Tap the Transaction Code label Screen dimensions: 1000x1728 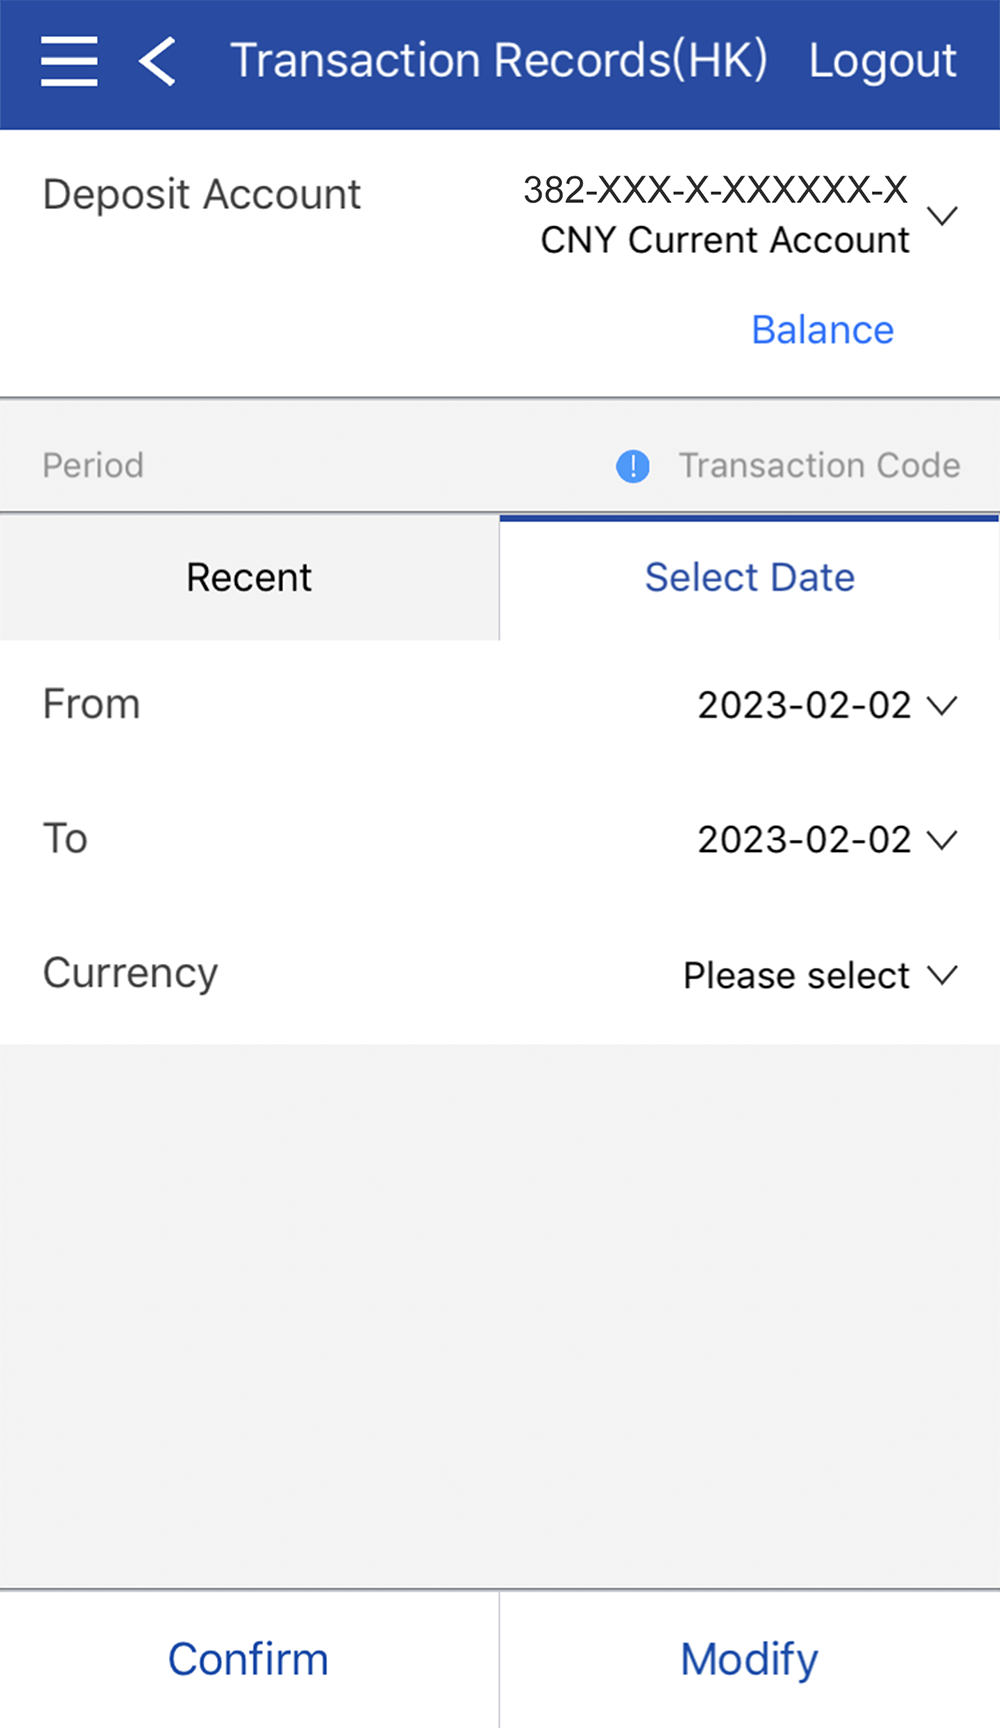click(x=819, y=465)
